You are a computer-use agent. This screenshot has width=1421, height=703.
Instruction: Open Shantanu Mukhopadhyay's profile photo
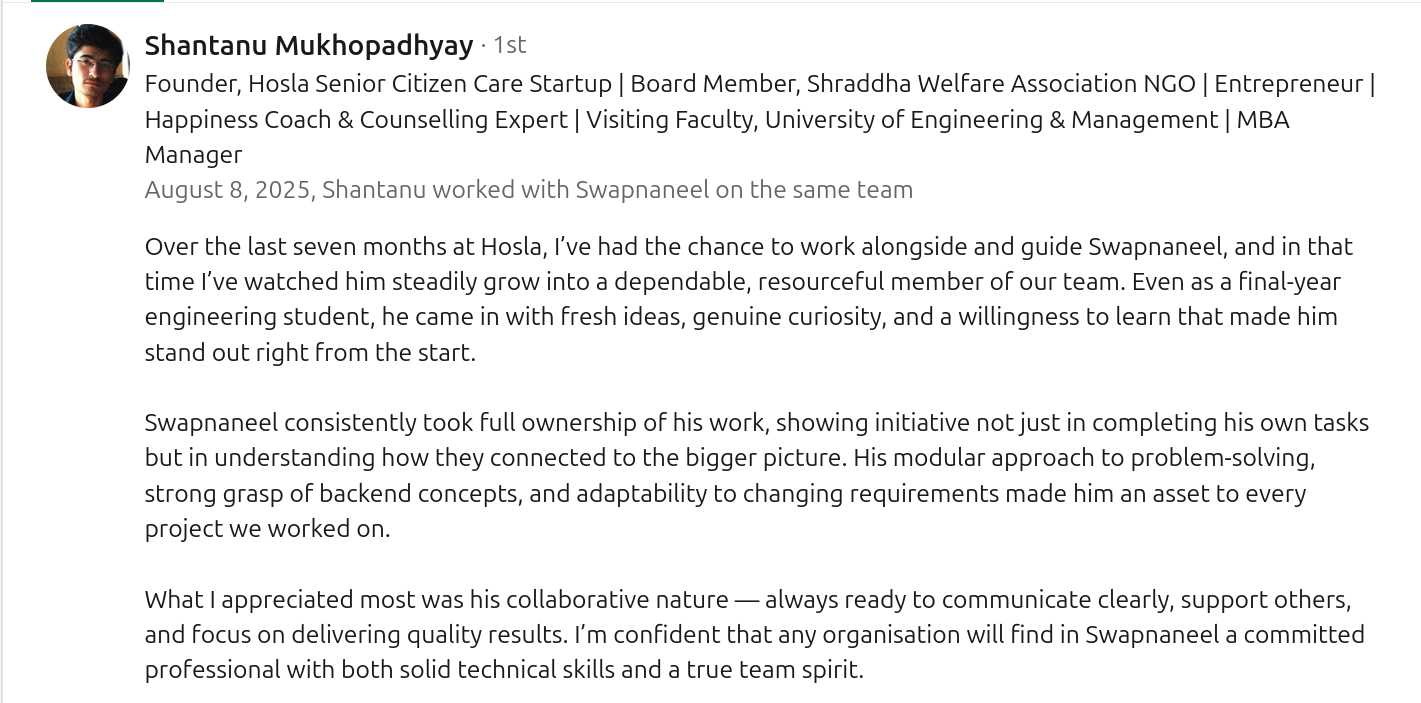88,66
